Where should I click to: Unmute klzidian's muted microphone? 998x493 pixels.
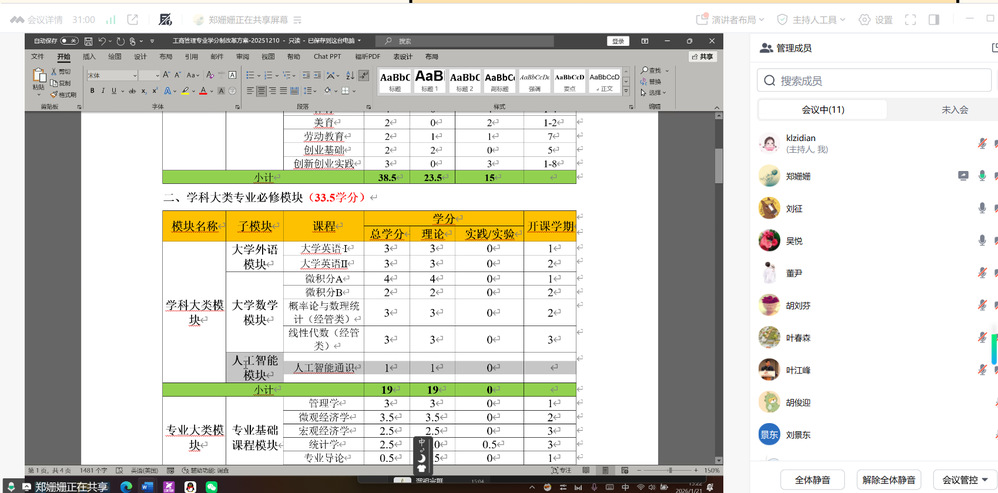[982, 143]
